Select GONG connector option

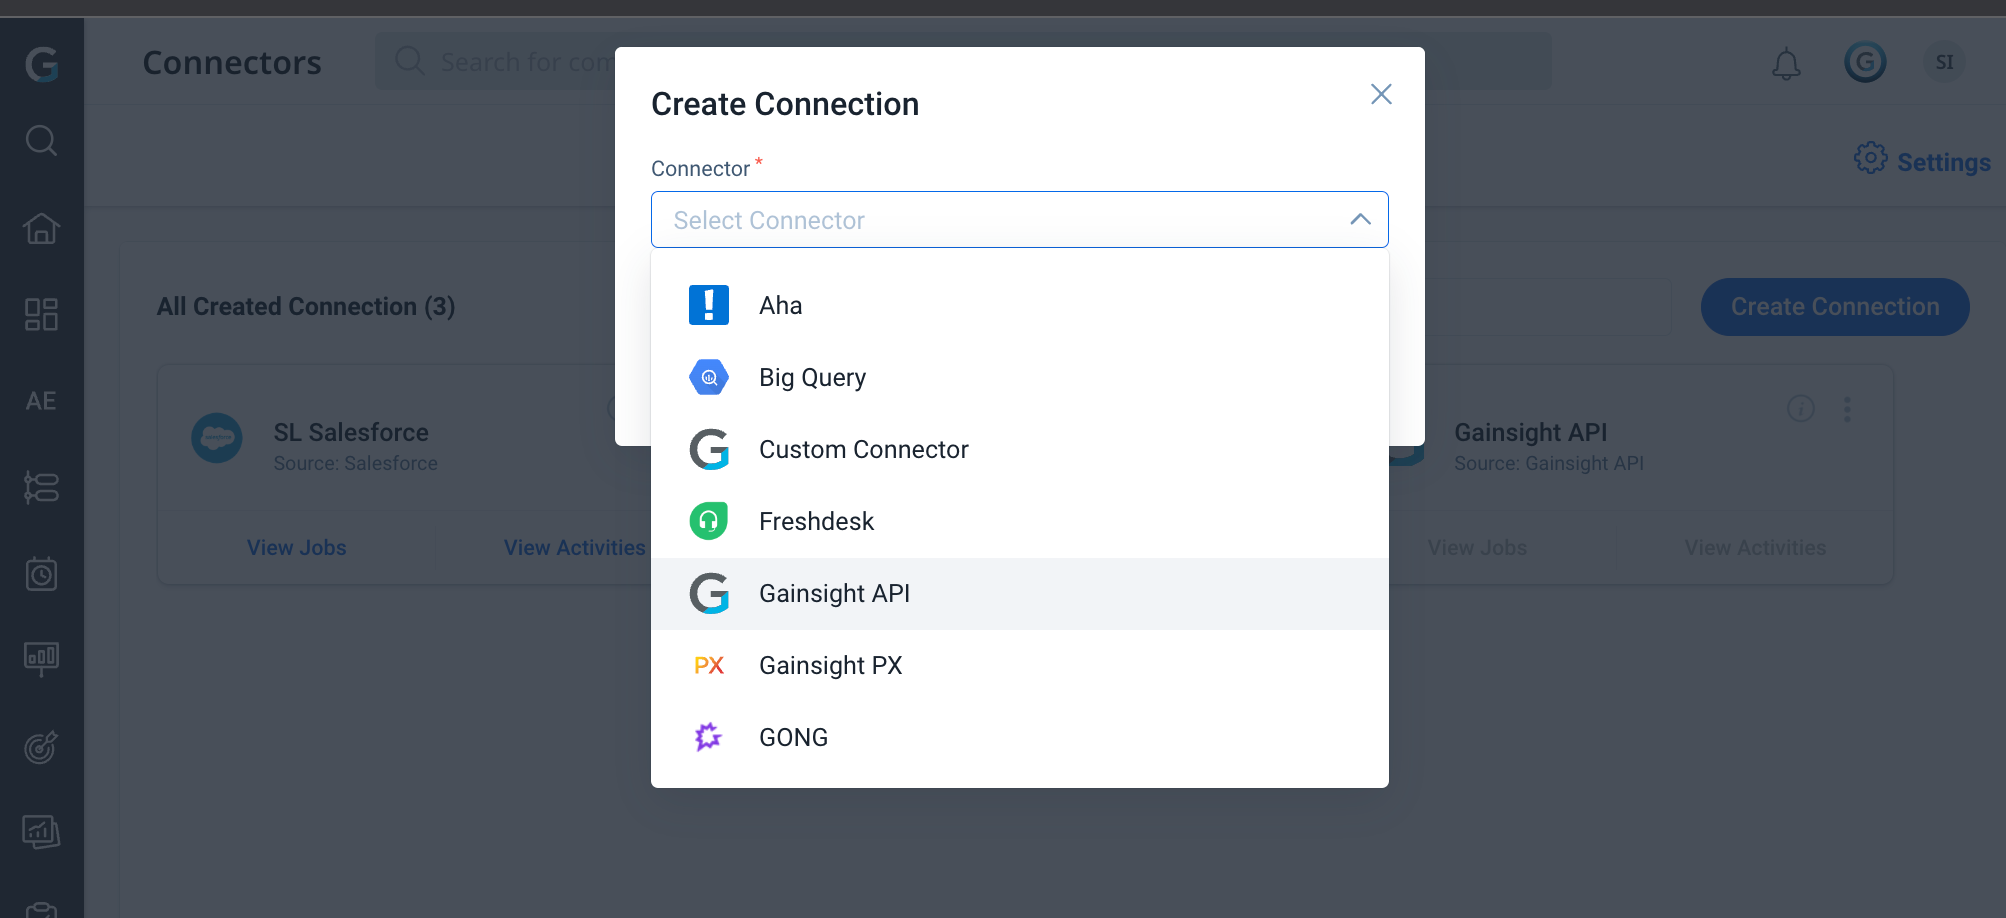(1019, 737)
